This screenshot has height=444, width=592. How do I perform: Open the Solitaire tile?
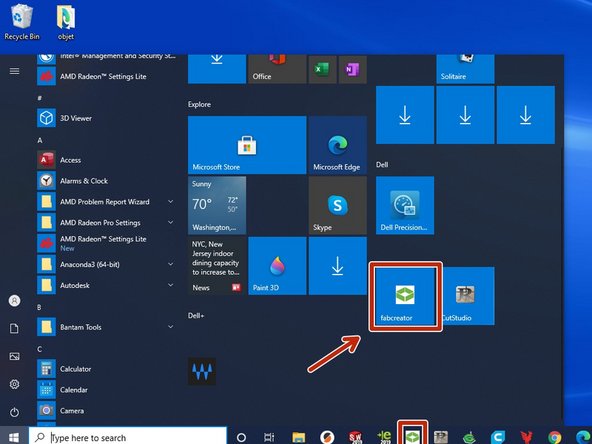[465, 69]
